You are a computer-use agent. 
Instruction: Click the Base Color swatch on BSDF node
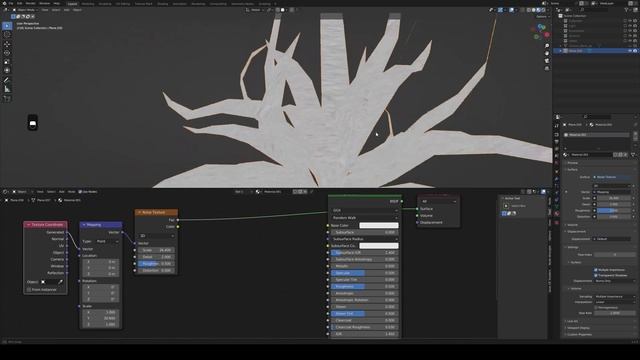379,225
